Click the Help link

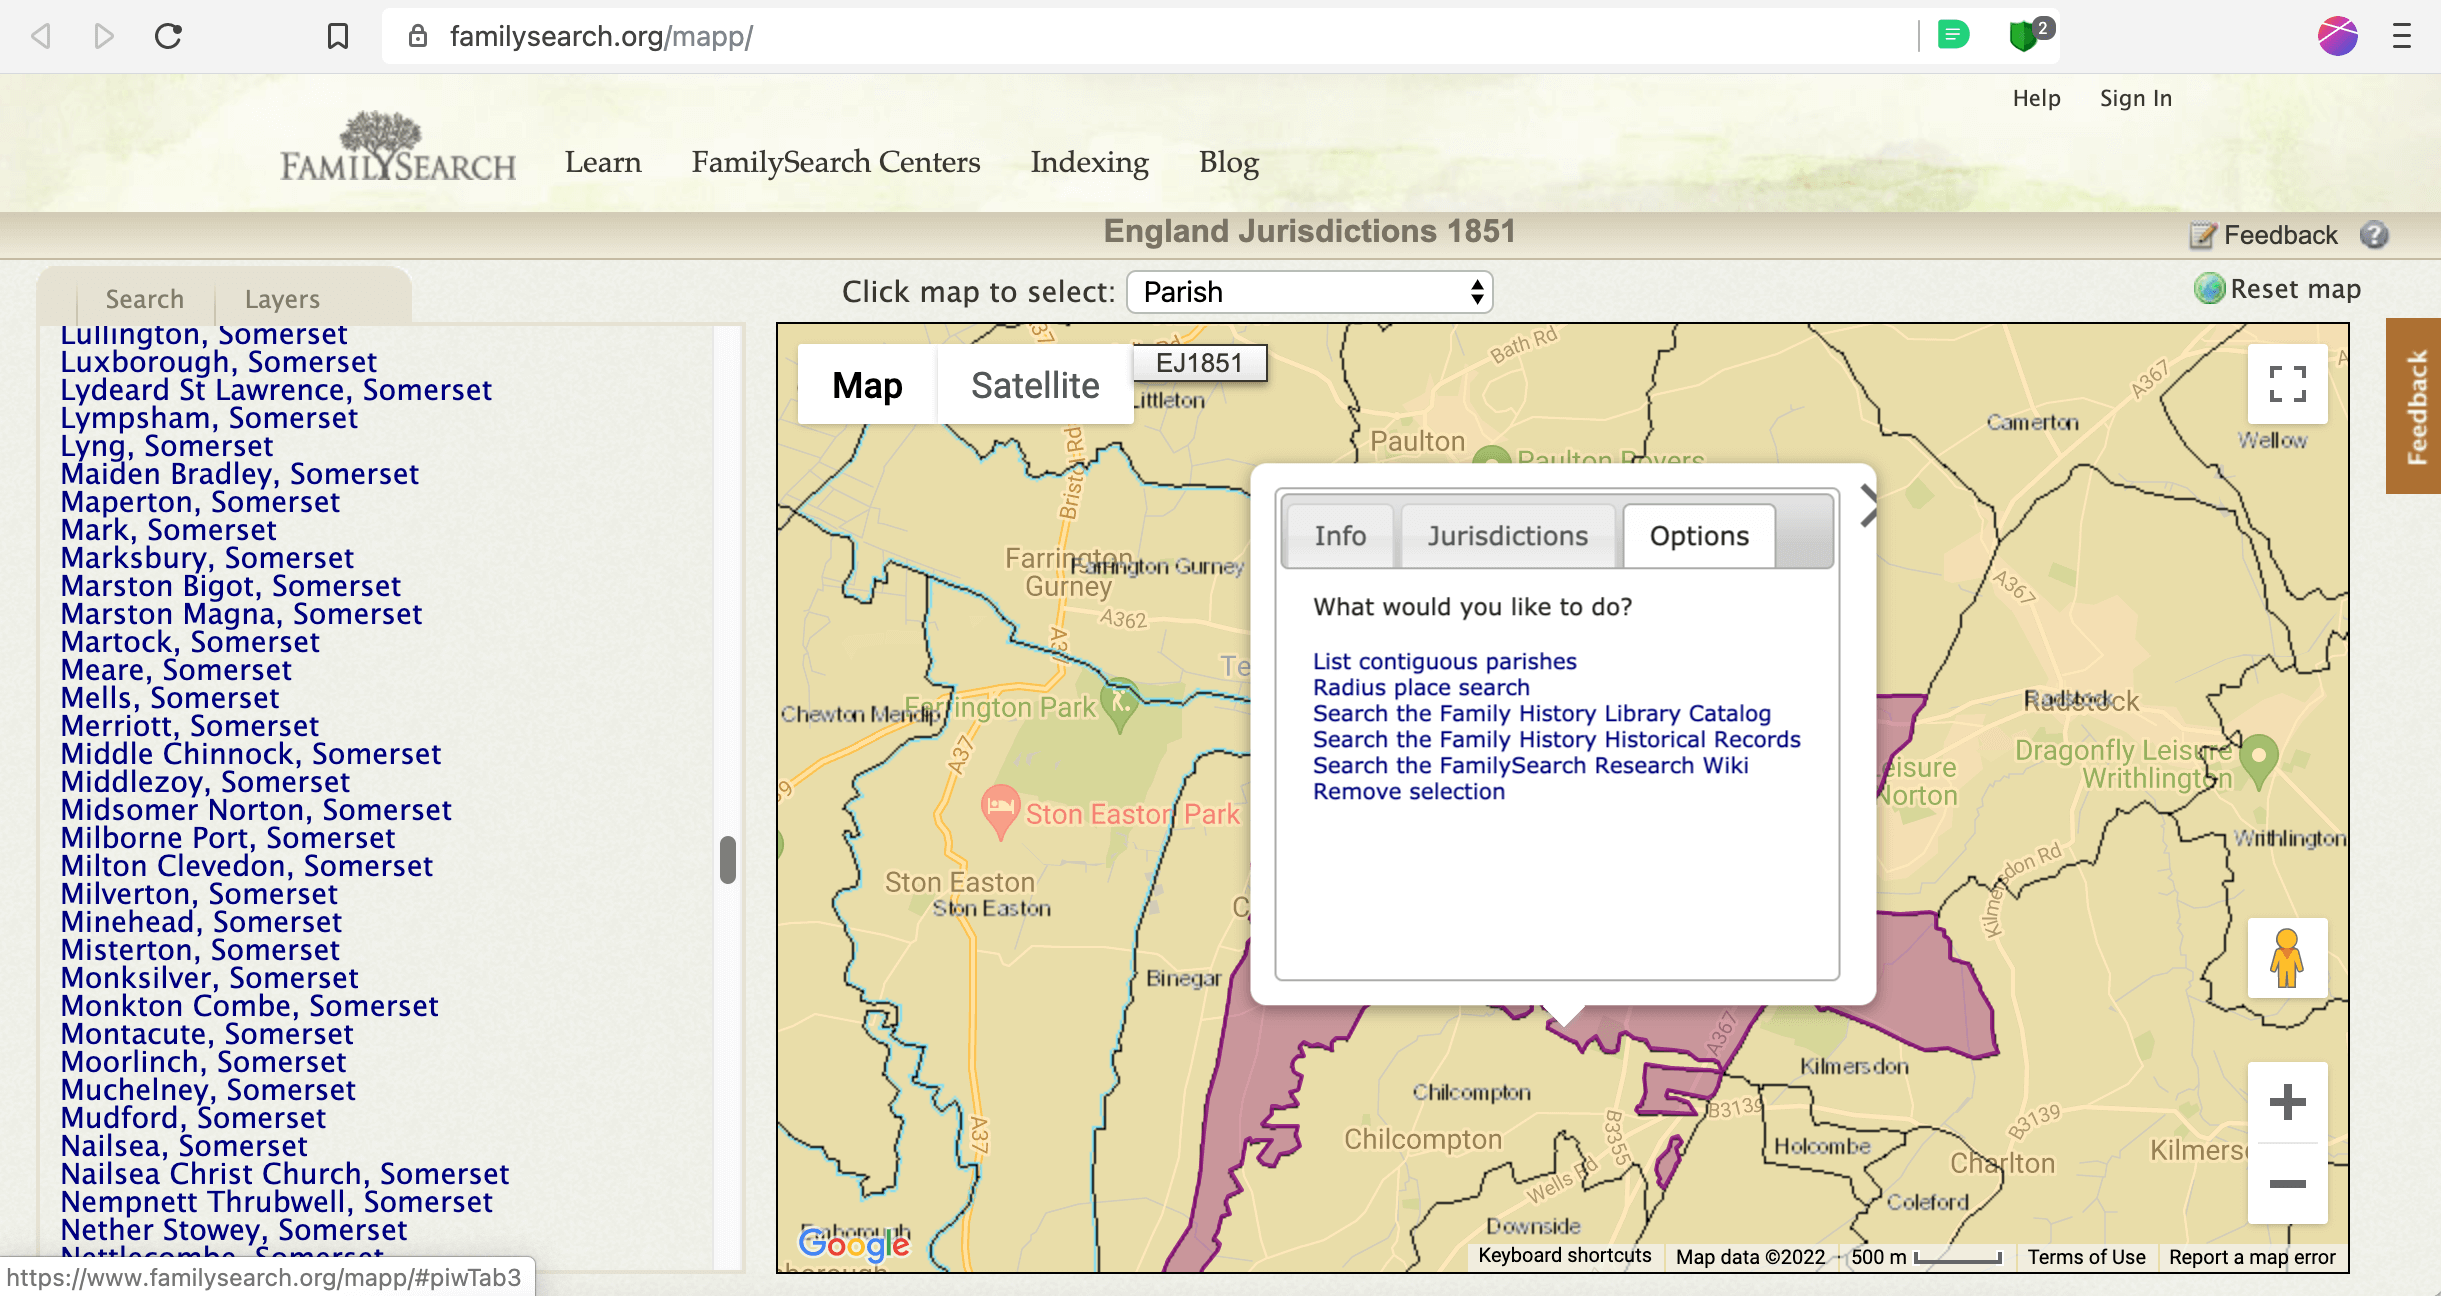click(2037, 98)
